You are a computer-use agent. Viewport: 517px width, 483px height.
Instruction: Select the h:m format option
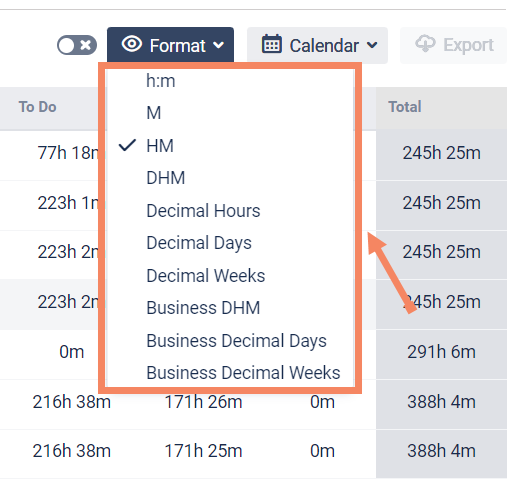click(161, 81)
